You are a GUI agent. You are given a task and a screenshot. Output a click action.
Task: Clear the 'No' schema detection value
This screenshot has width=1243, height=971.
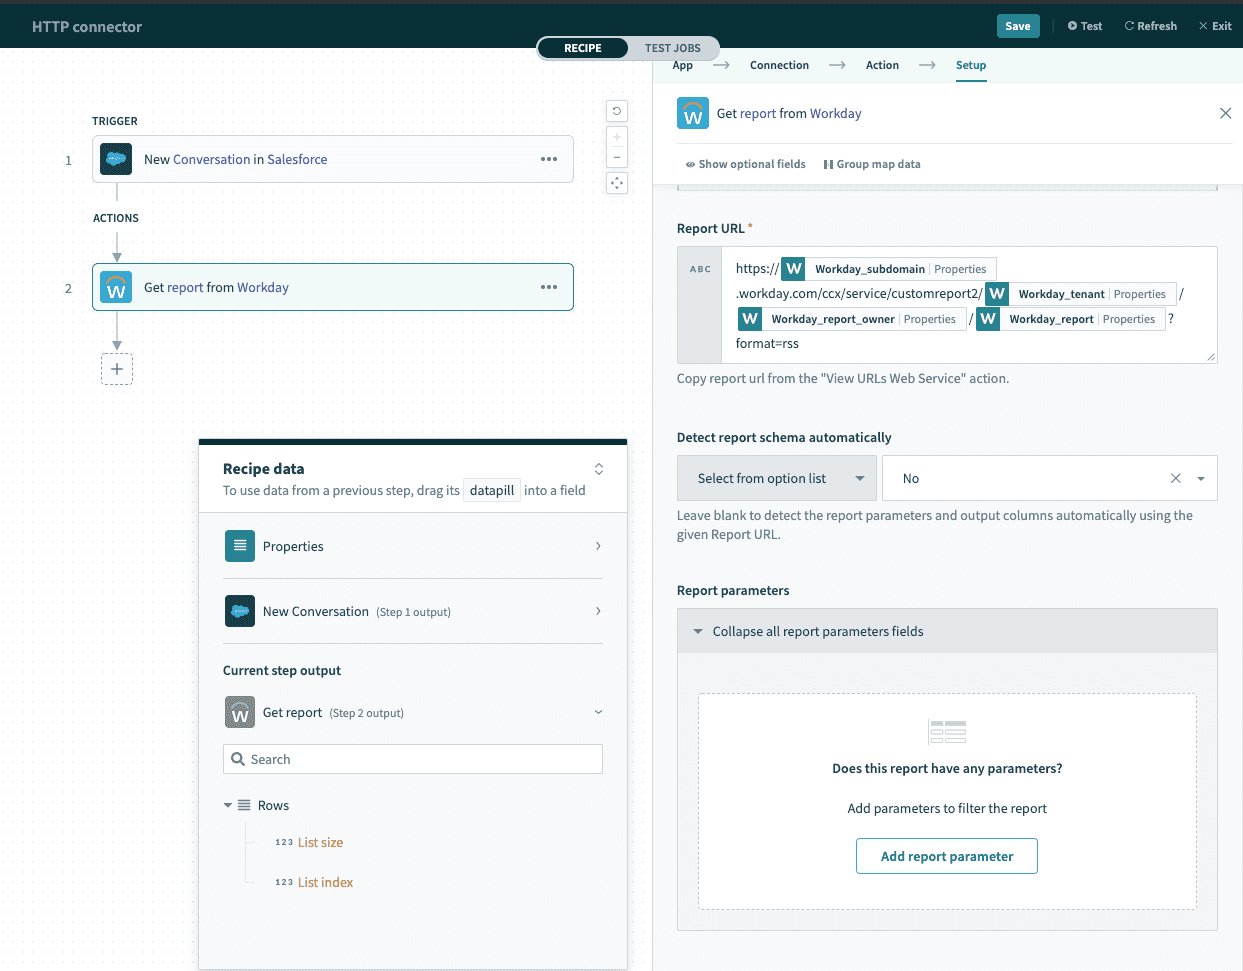click(1176, 478)
